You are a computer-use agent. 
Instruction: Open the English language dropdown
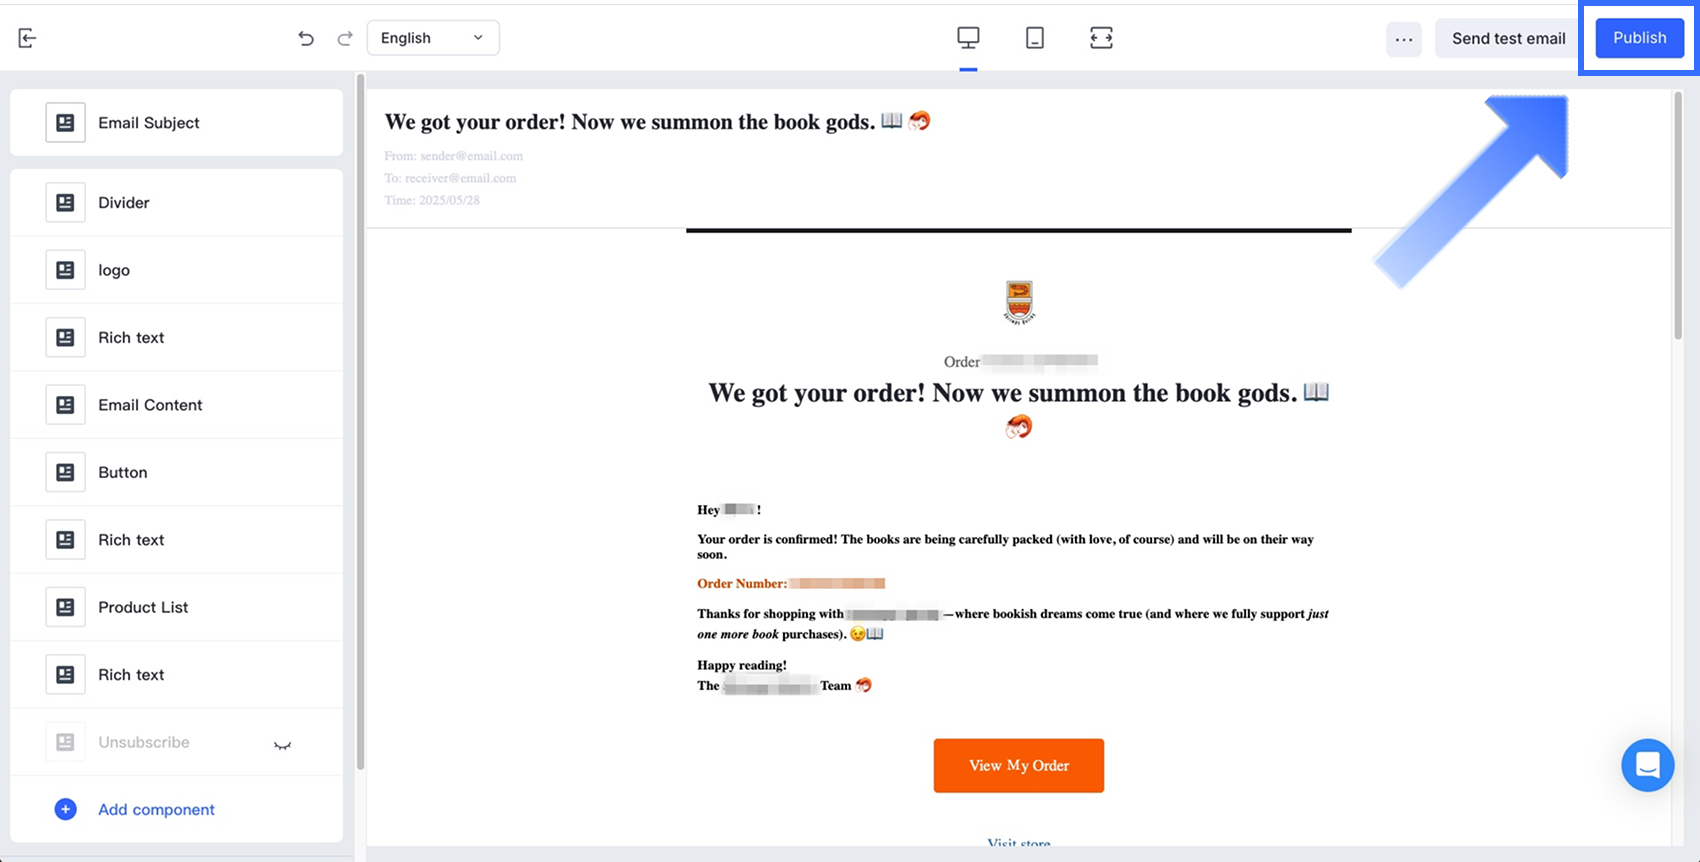433,38
